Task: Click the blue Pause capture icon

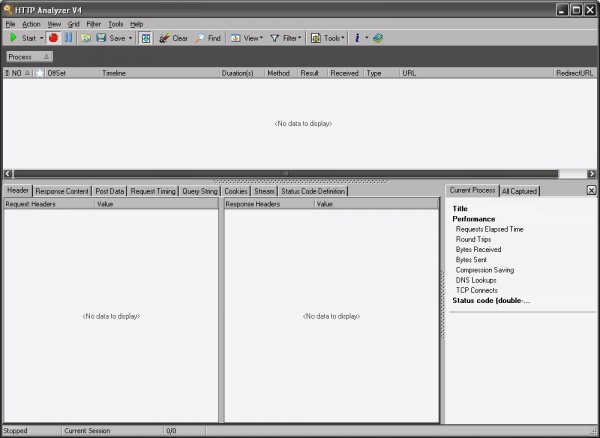Action: [68, 38]
